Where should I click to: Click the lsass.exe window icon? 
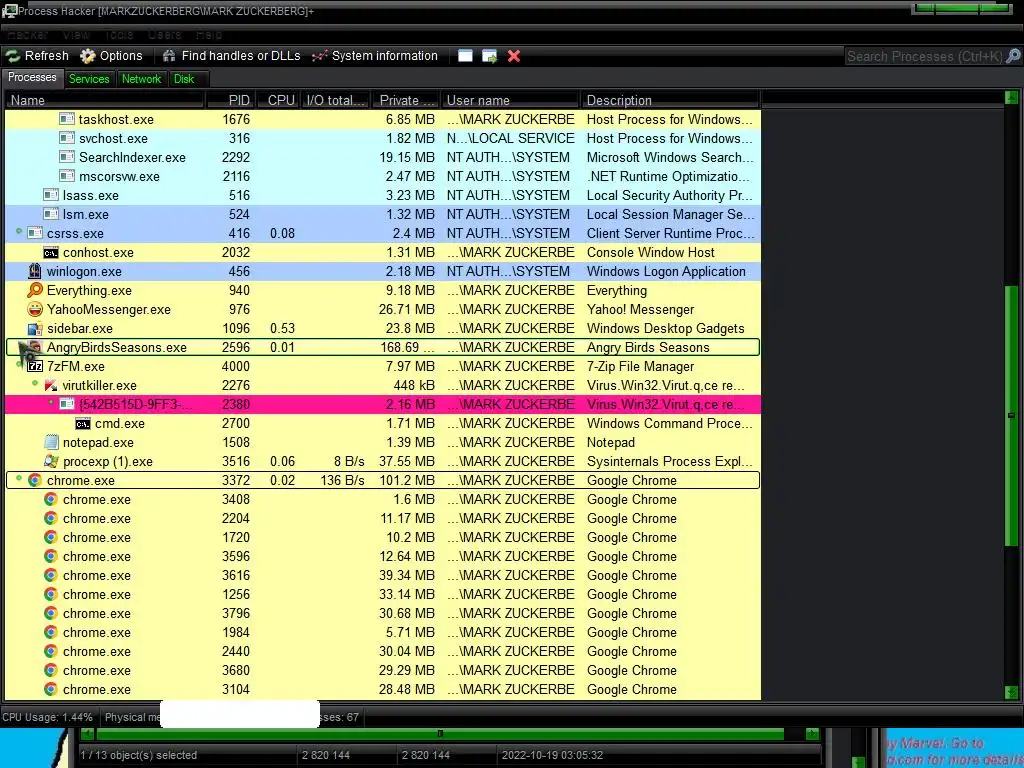click(x=51, y=195)
